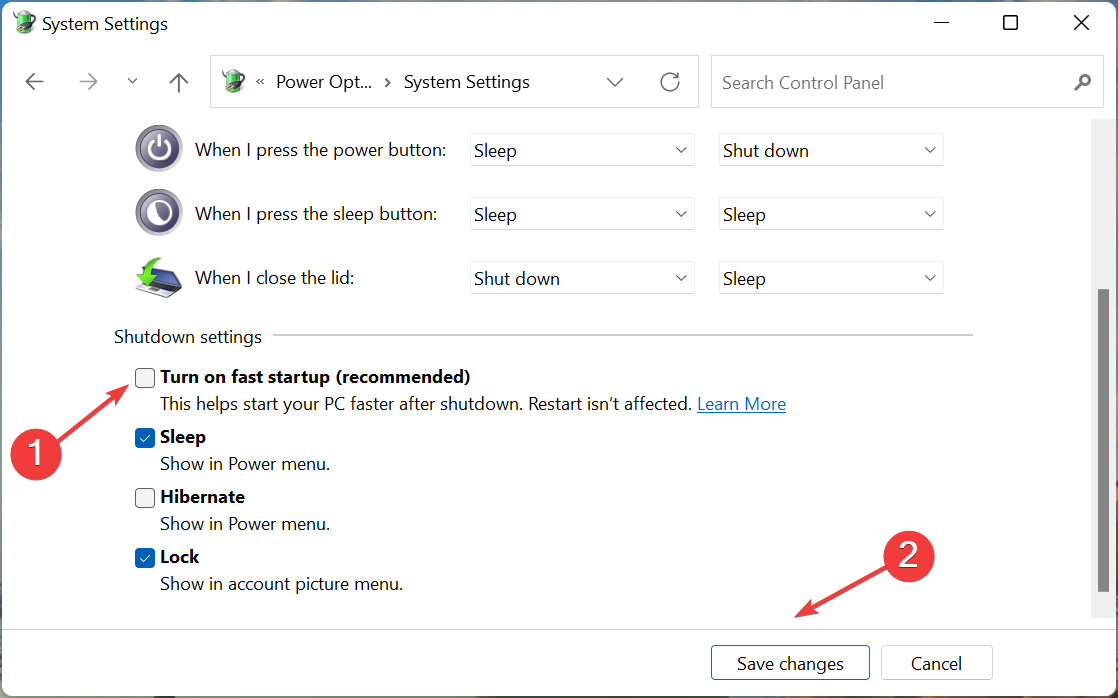The height and width of the screenshot is (698, 1118).
Task: Select Power Options in the breadcrumb
Action: click(324, 81)
